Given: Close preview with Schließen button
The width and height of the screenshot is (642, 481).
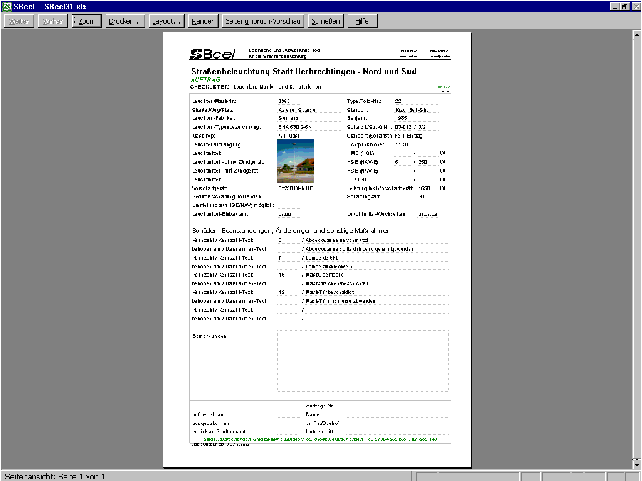Looking at the screenshot, I should pyautogui.click(x=326, y=21).
